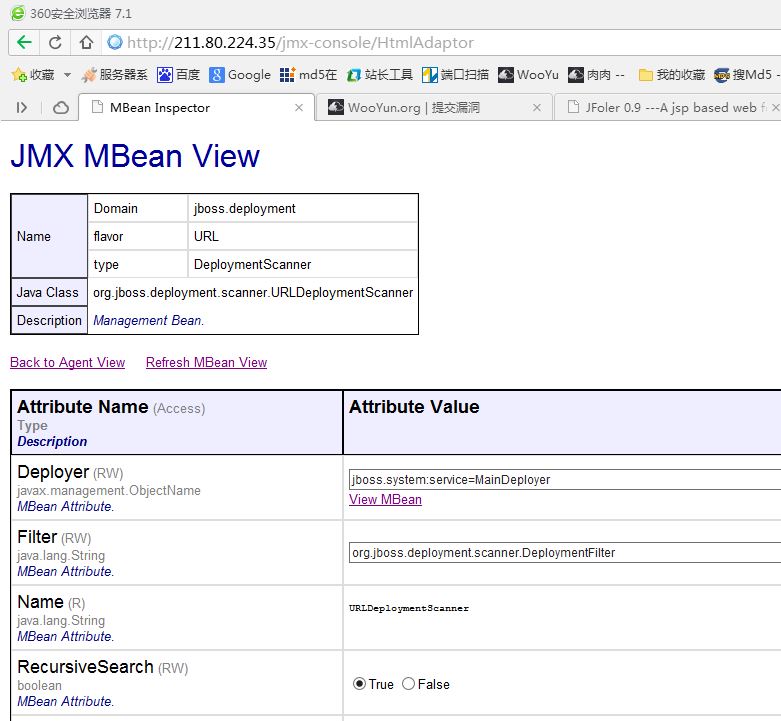The height and width of the screenshot is (721, 781).
Task: Expand the 收藏 dropdown arrow
Action: 67,75
